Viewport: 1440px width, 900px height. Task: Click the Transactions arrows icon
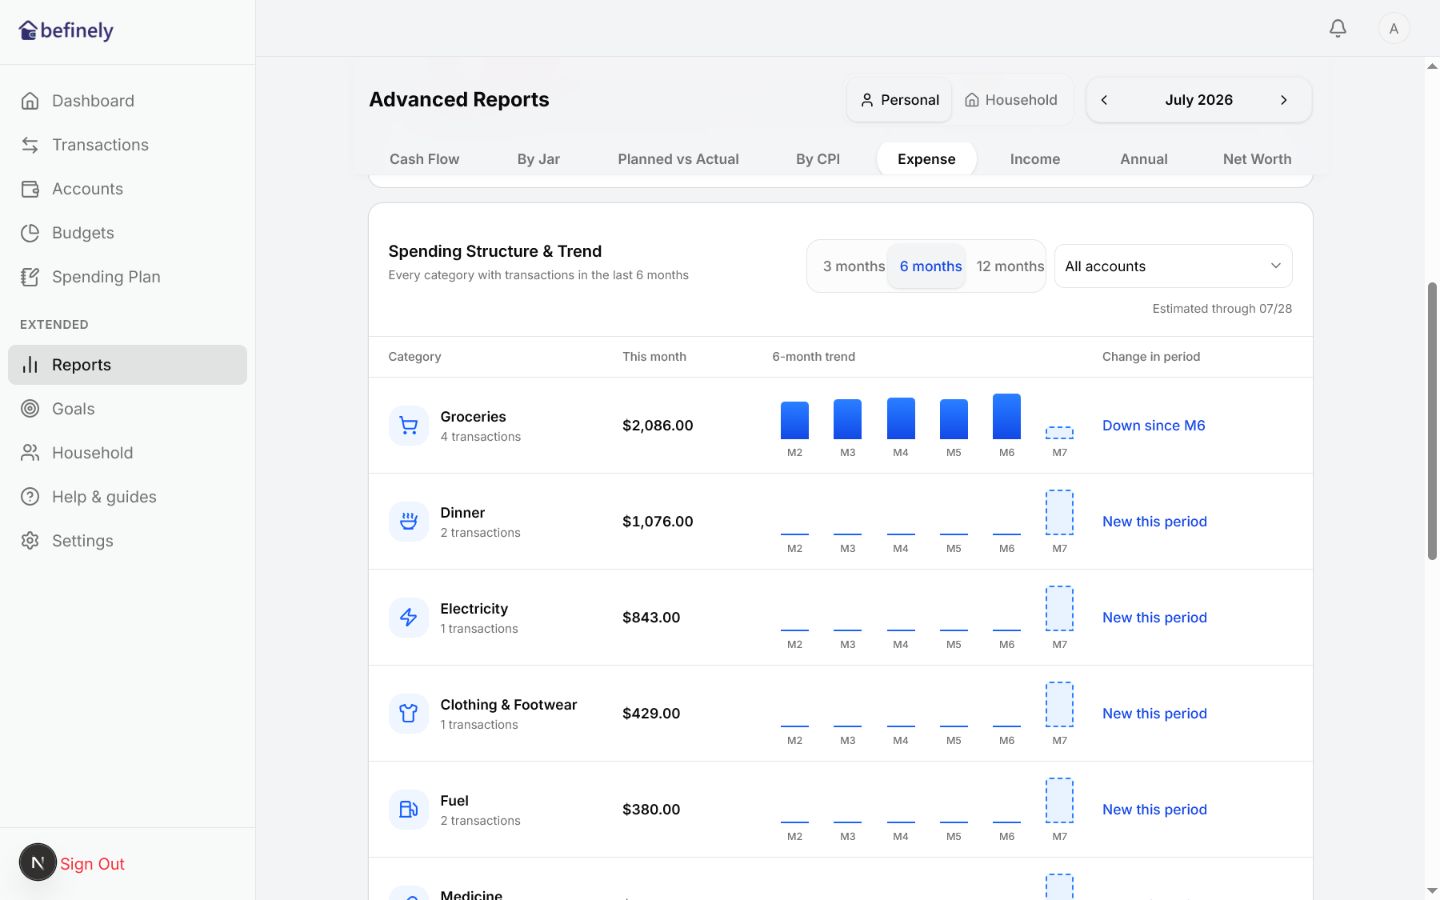pyautogui.click(x=30, y=145)
